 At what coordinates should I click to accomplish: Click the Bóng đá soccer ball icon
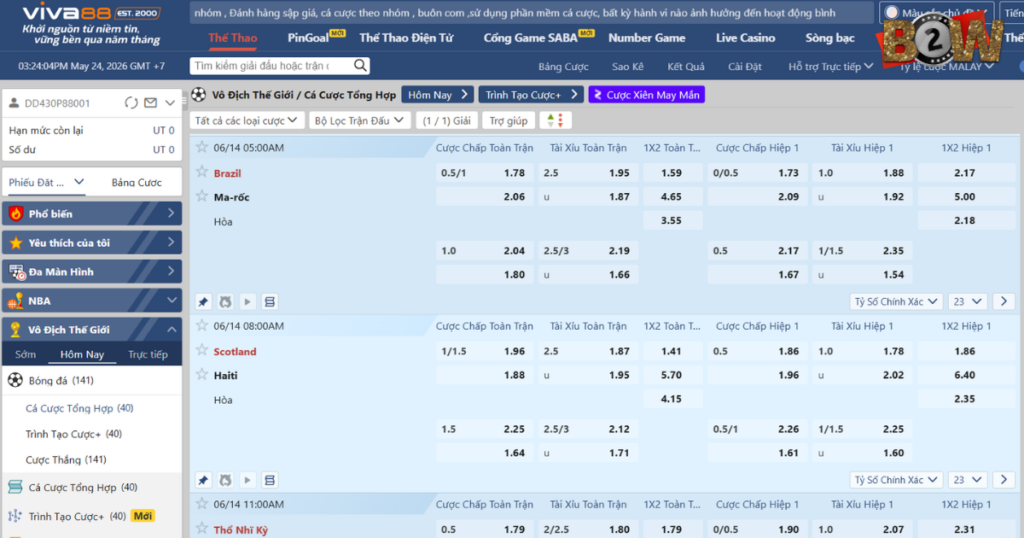[x=15, y=380]
